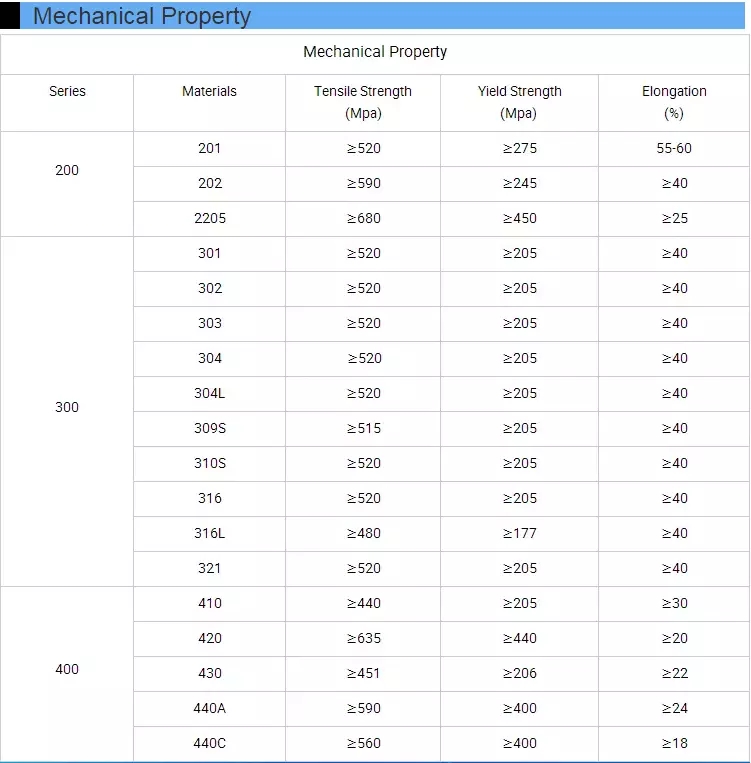The image size is (751, 763).
Task: Click the Yield Strength (Mpa) column header
Action: [x=519, y=102]
